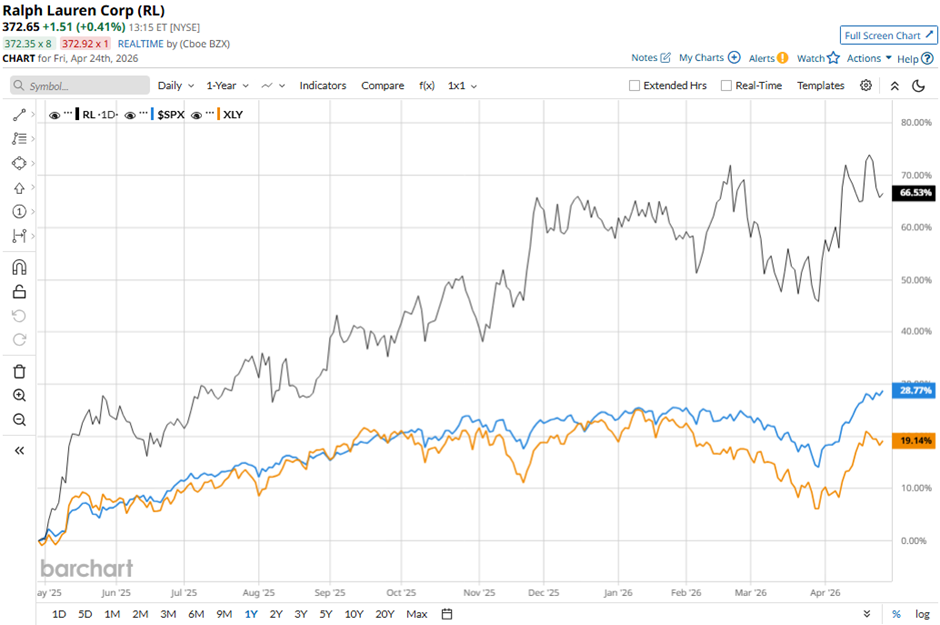The height and width of the screenshot is (625, 940).
Task: Expand bottom panel with double chevrons
Action: [x=867, y=614]
